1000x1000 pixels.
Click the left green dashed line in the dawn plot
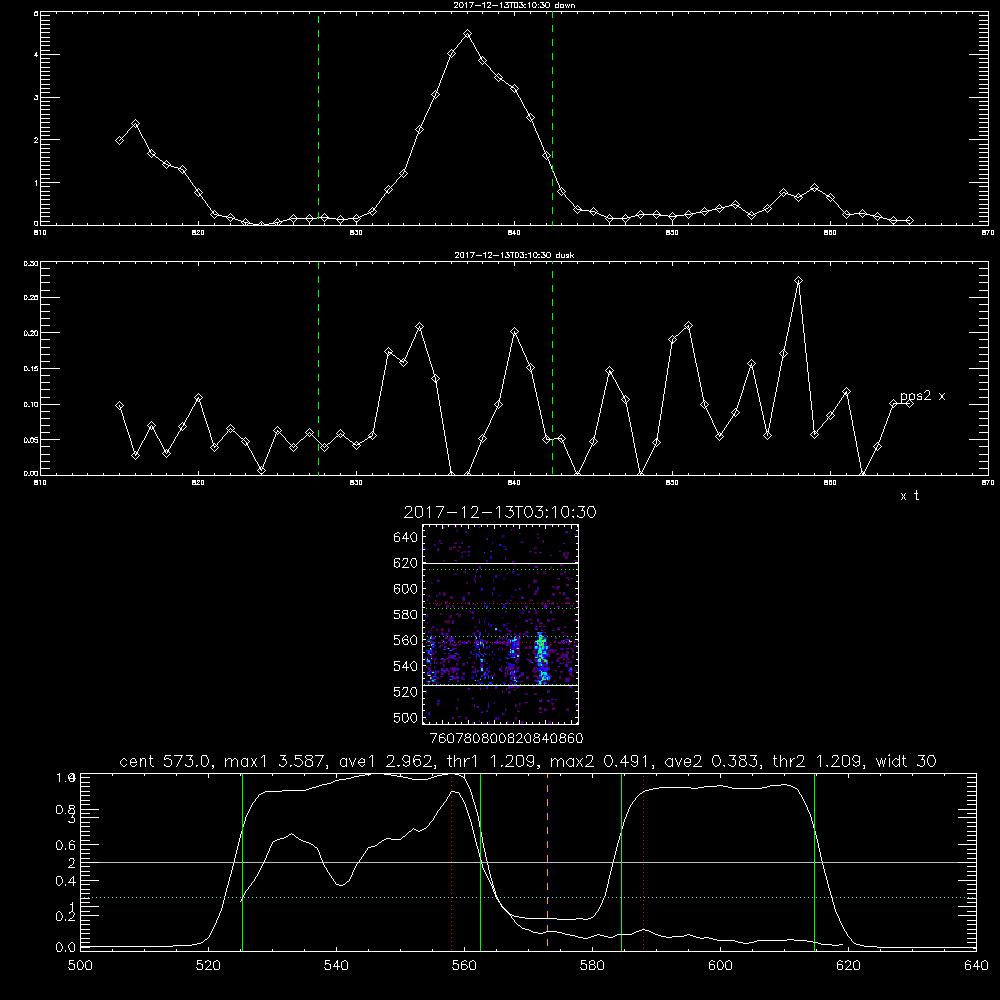318,119
